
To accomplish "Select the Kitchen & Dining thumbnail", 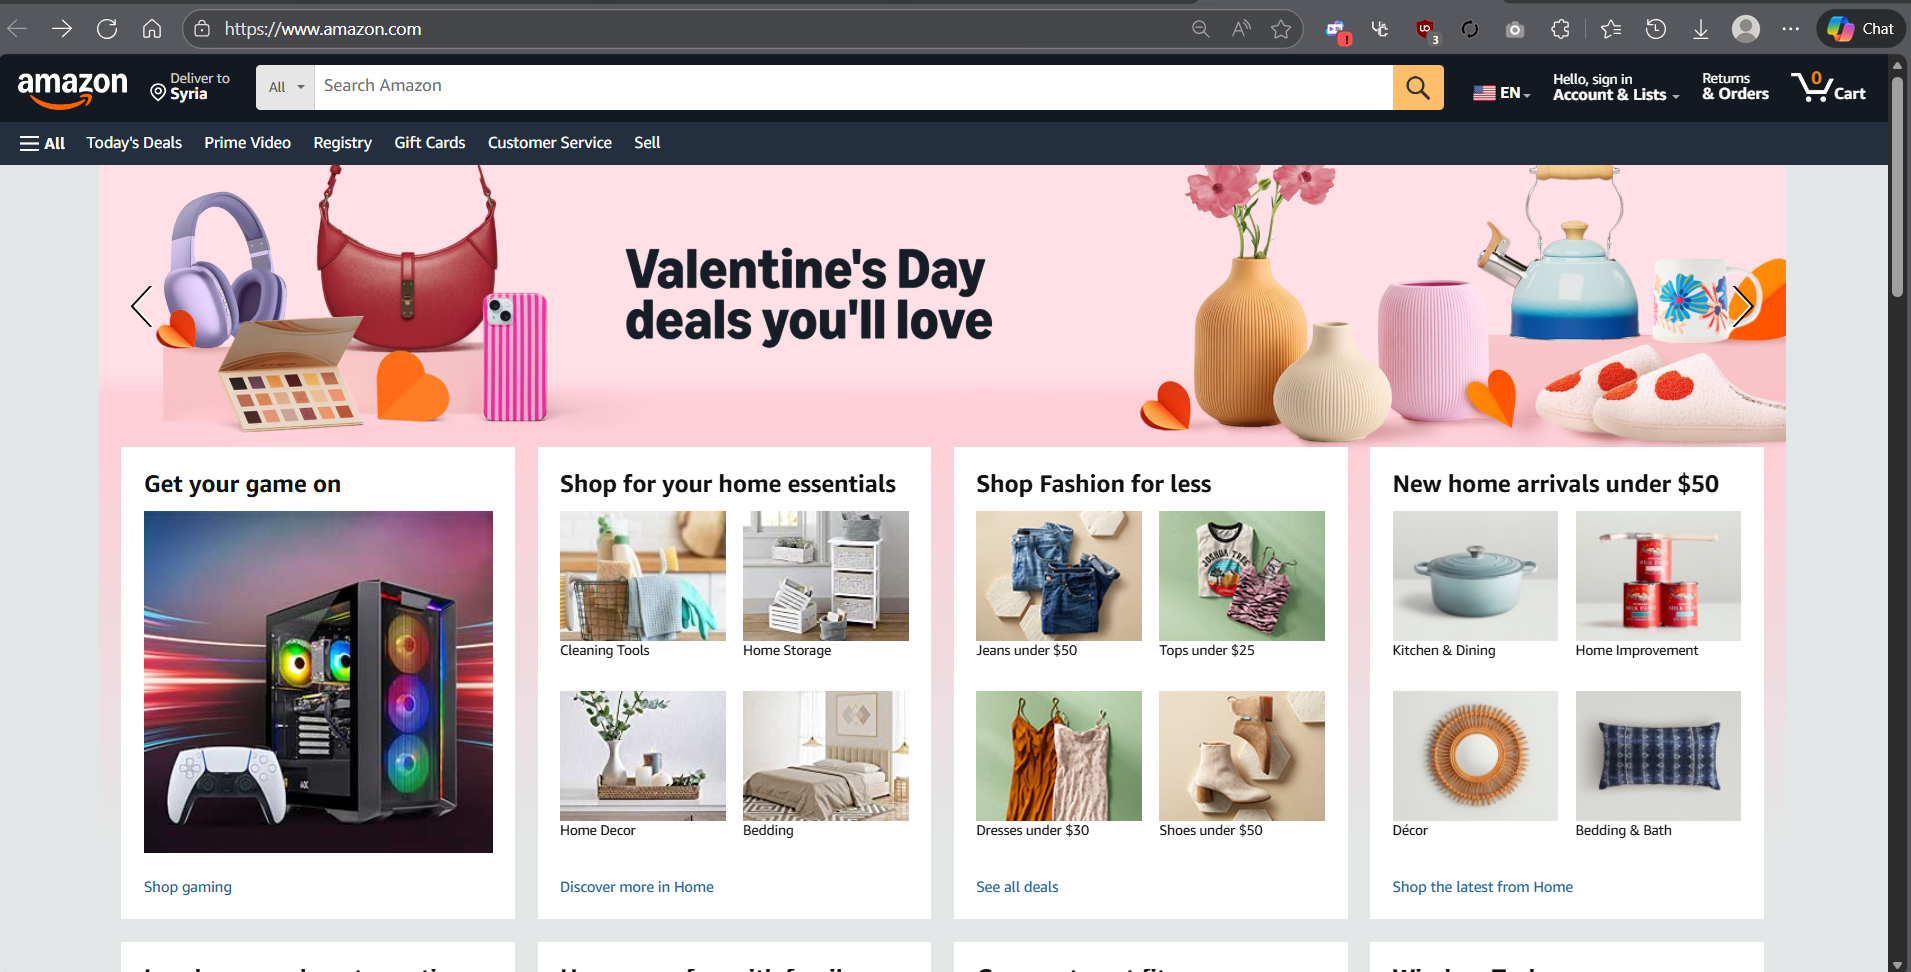I will (1475, 576).
